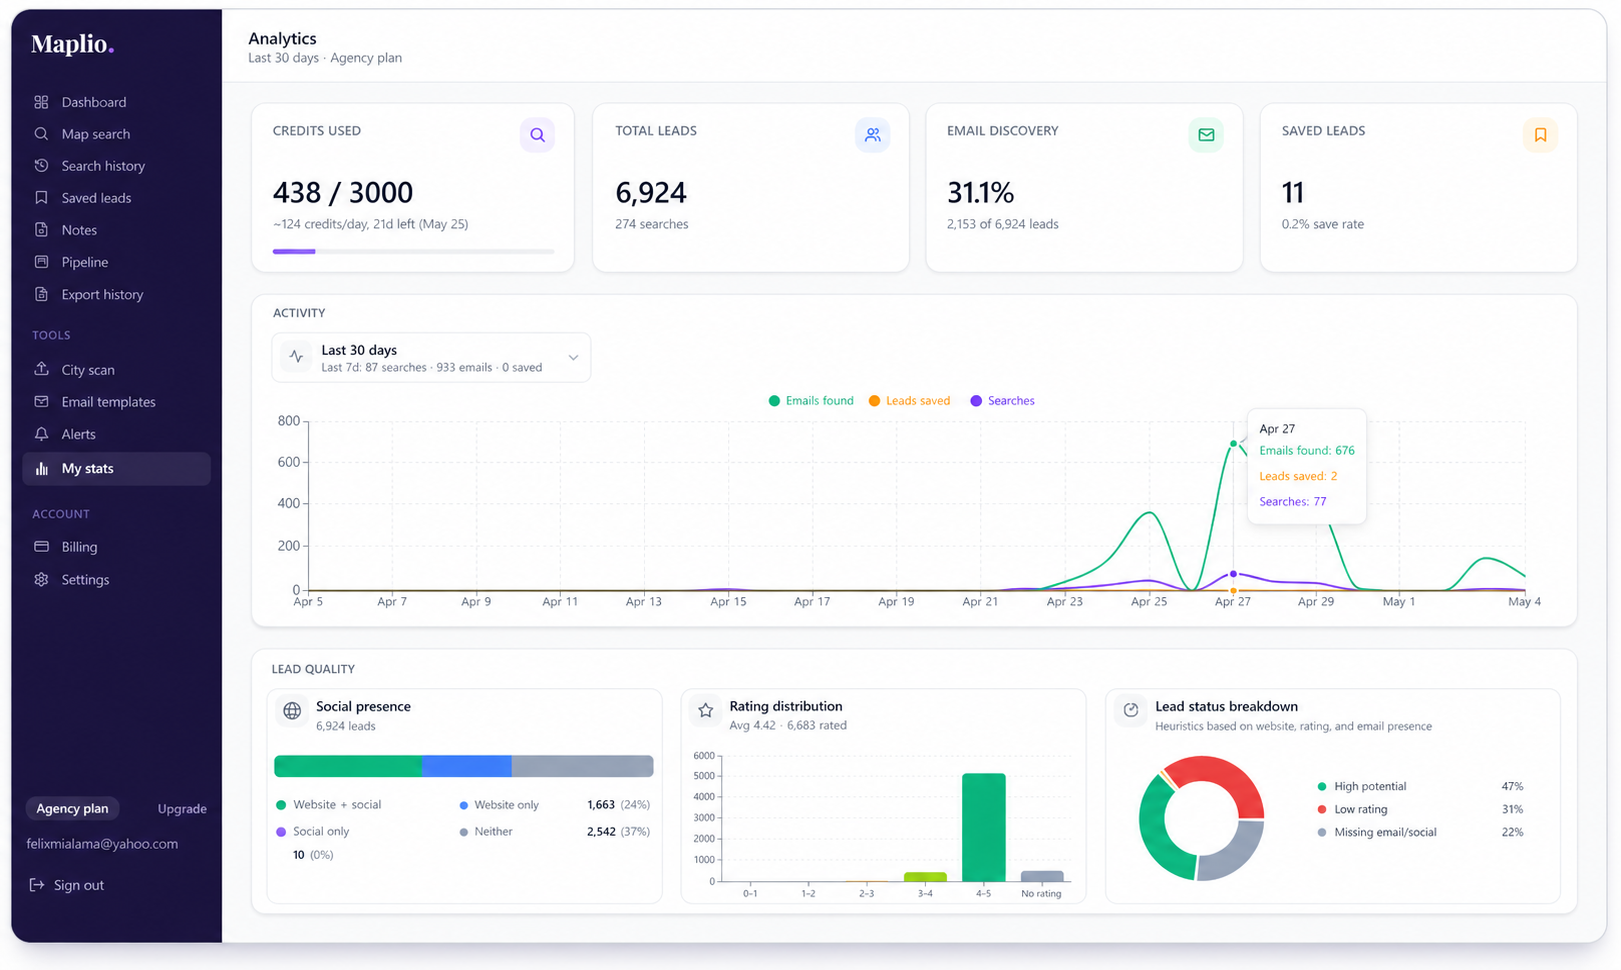This screenshot has width=1621, height=970.
Task: Click gray Neither segment in social bar
Action: coord(583,766)
